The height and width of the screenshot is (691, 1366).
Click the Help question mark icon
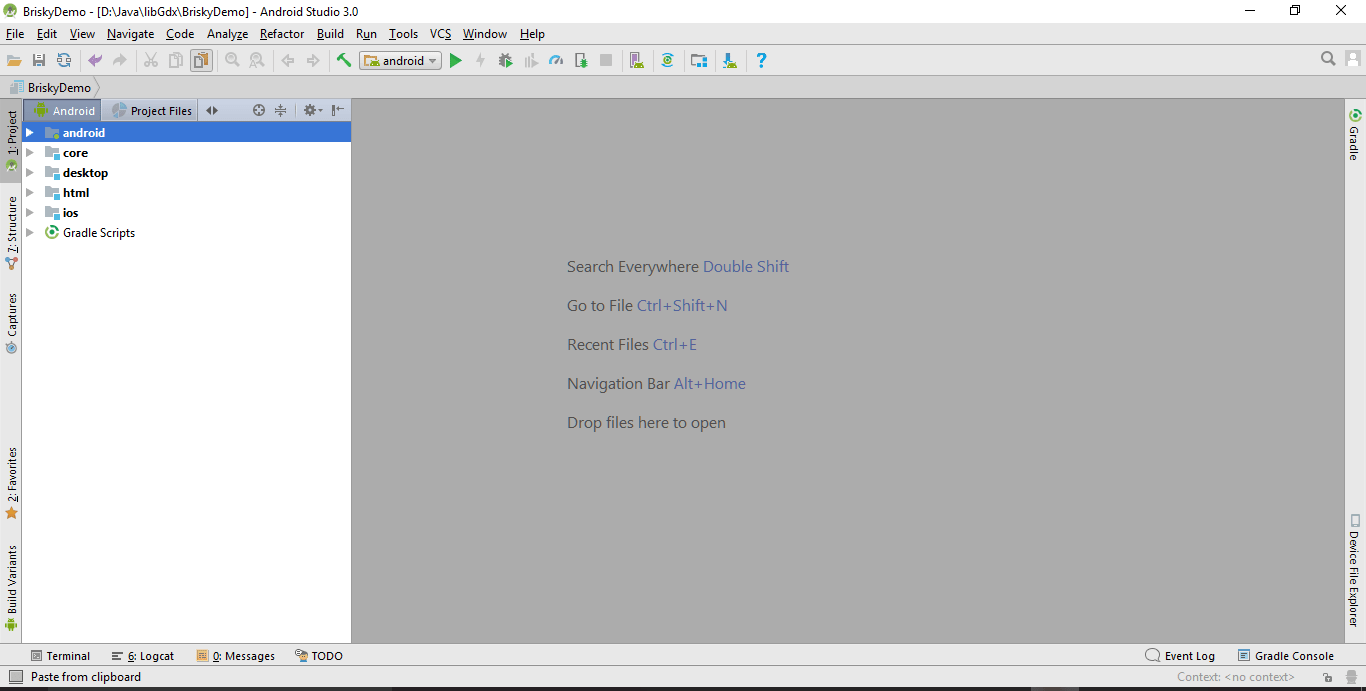(x=761, y=61)
